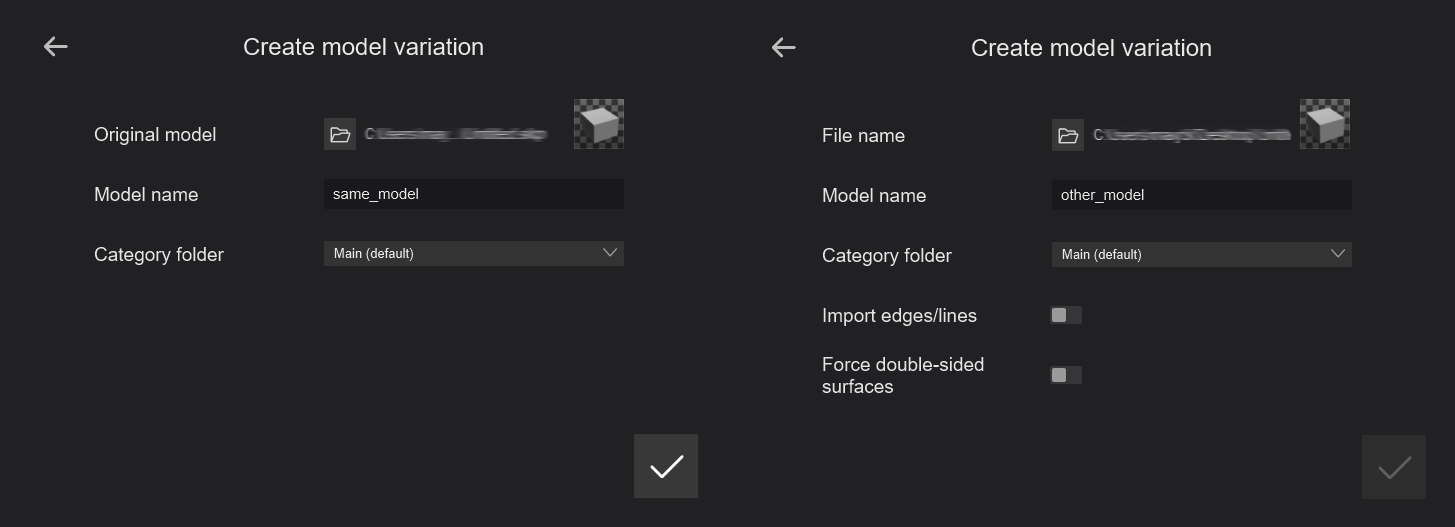
Task: Expand Category folder dropdown under same_model
Action: (473, 254)
